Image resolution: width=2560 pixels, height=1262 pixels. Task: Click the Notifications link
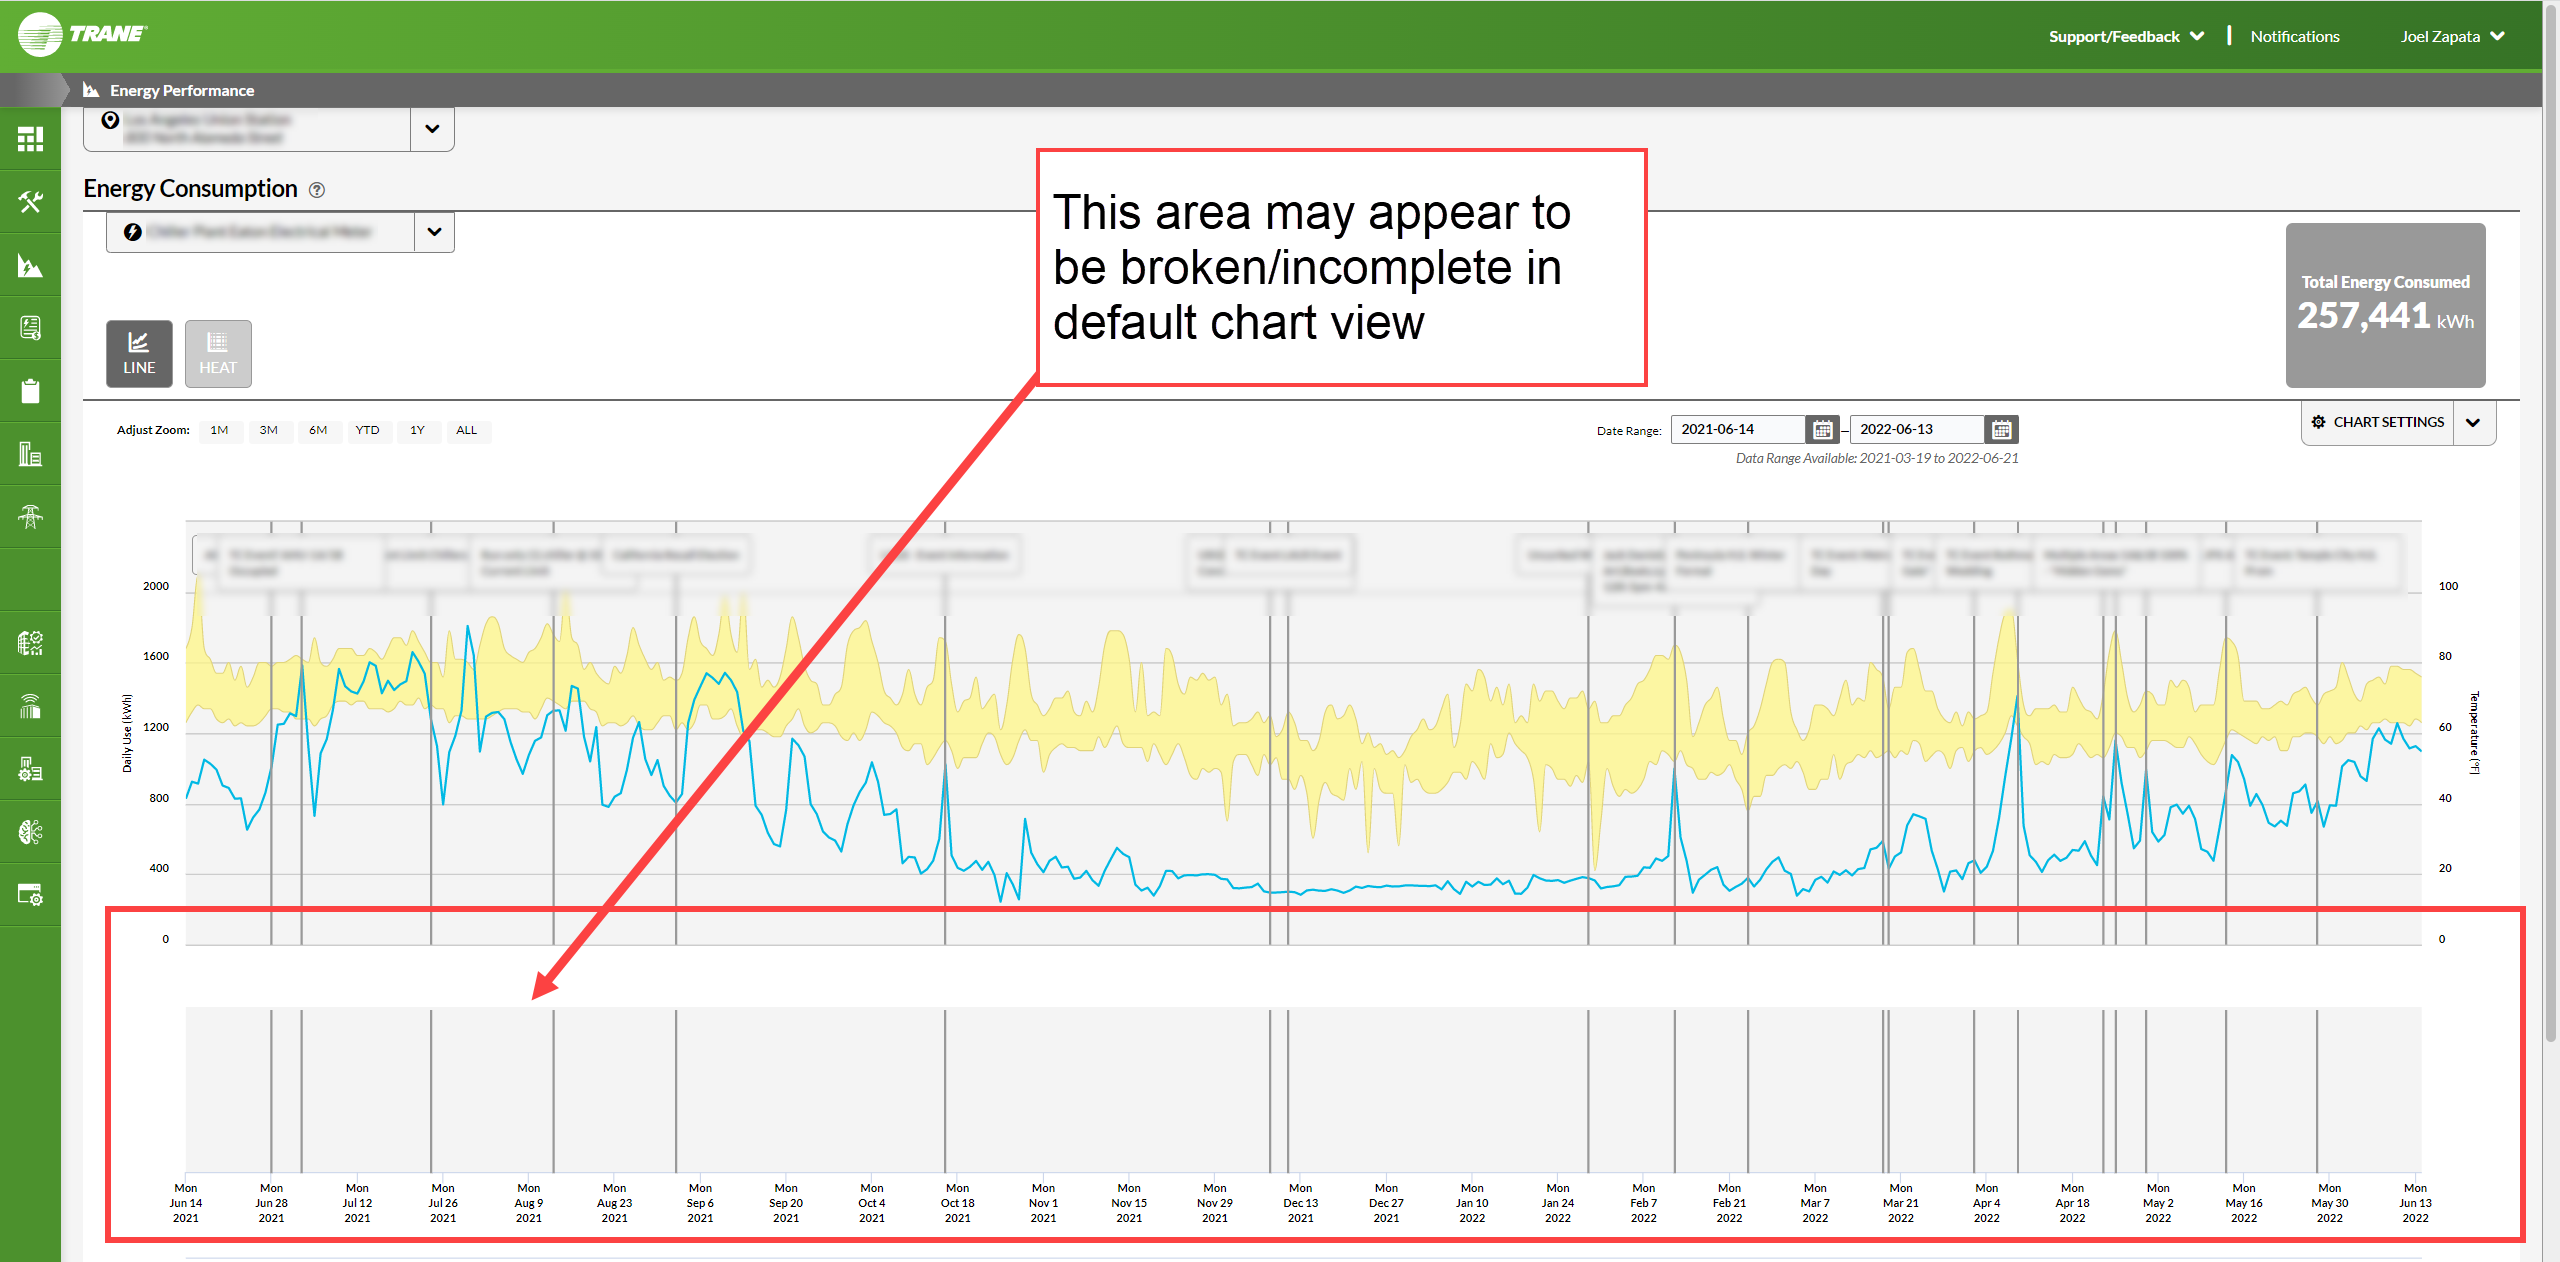(2294, 37)
